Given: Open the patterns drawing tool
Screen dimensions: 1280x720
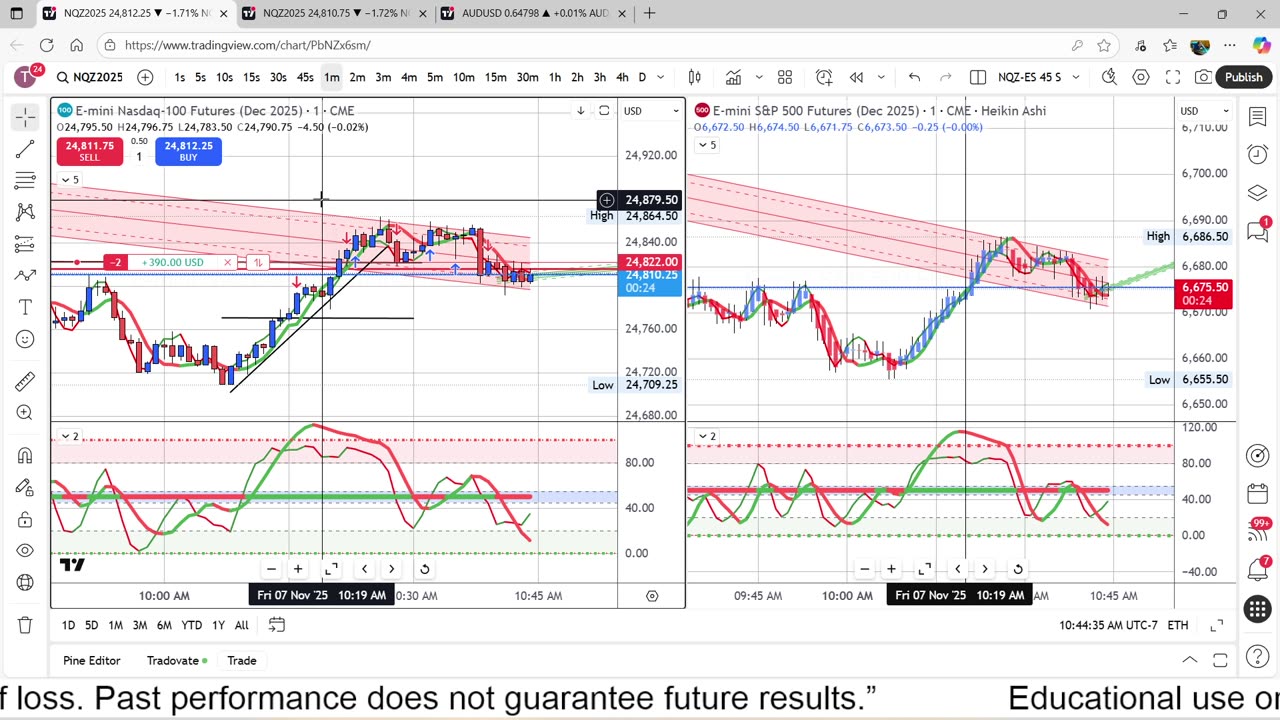Looking at the screenshot, I should click(x=25, y=212).
